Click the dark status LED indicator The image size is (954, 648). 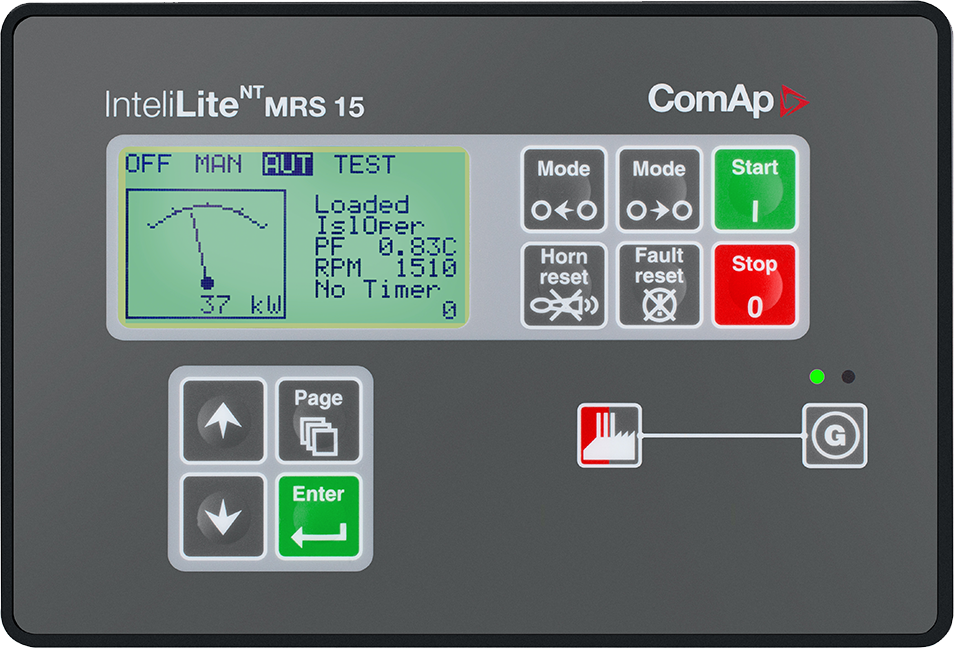(848, 378)
